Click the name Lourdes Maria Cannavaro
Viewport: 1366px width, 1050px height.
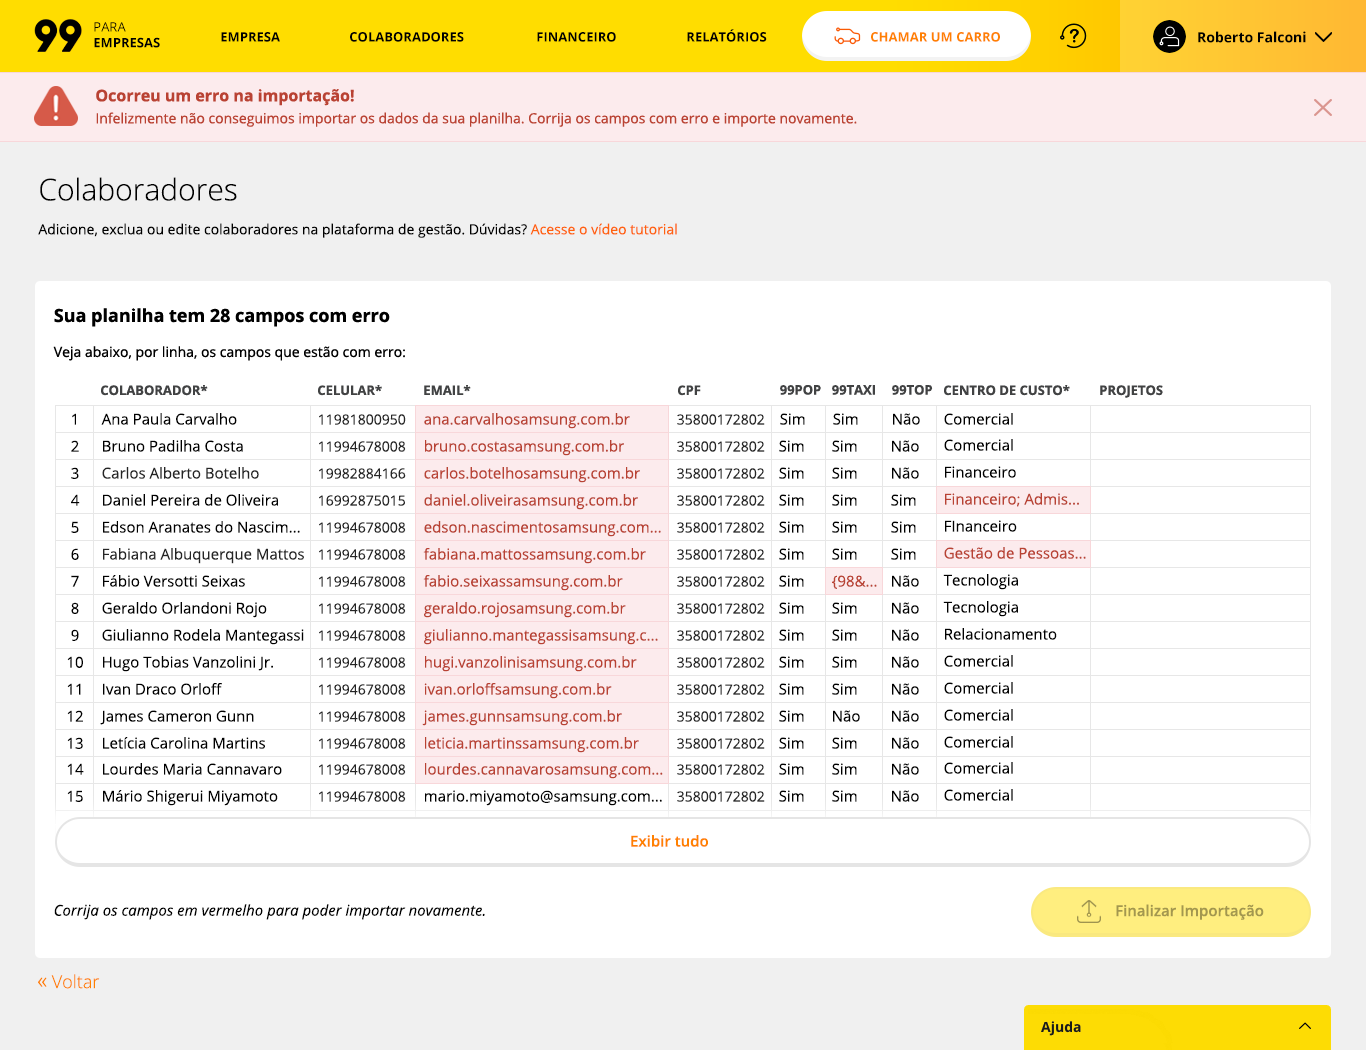click(192, 769)
